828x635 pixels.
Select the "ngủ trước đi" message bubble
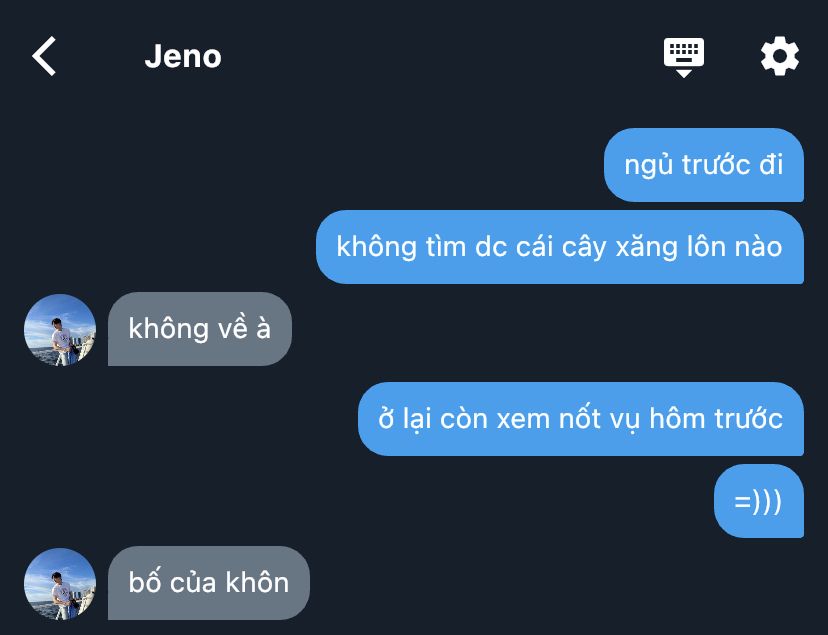pyautogui.click(x=703, y=165)
